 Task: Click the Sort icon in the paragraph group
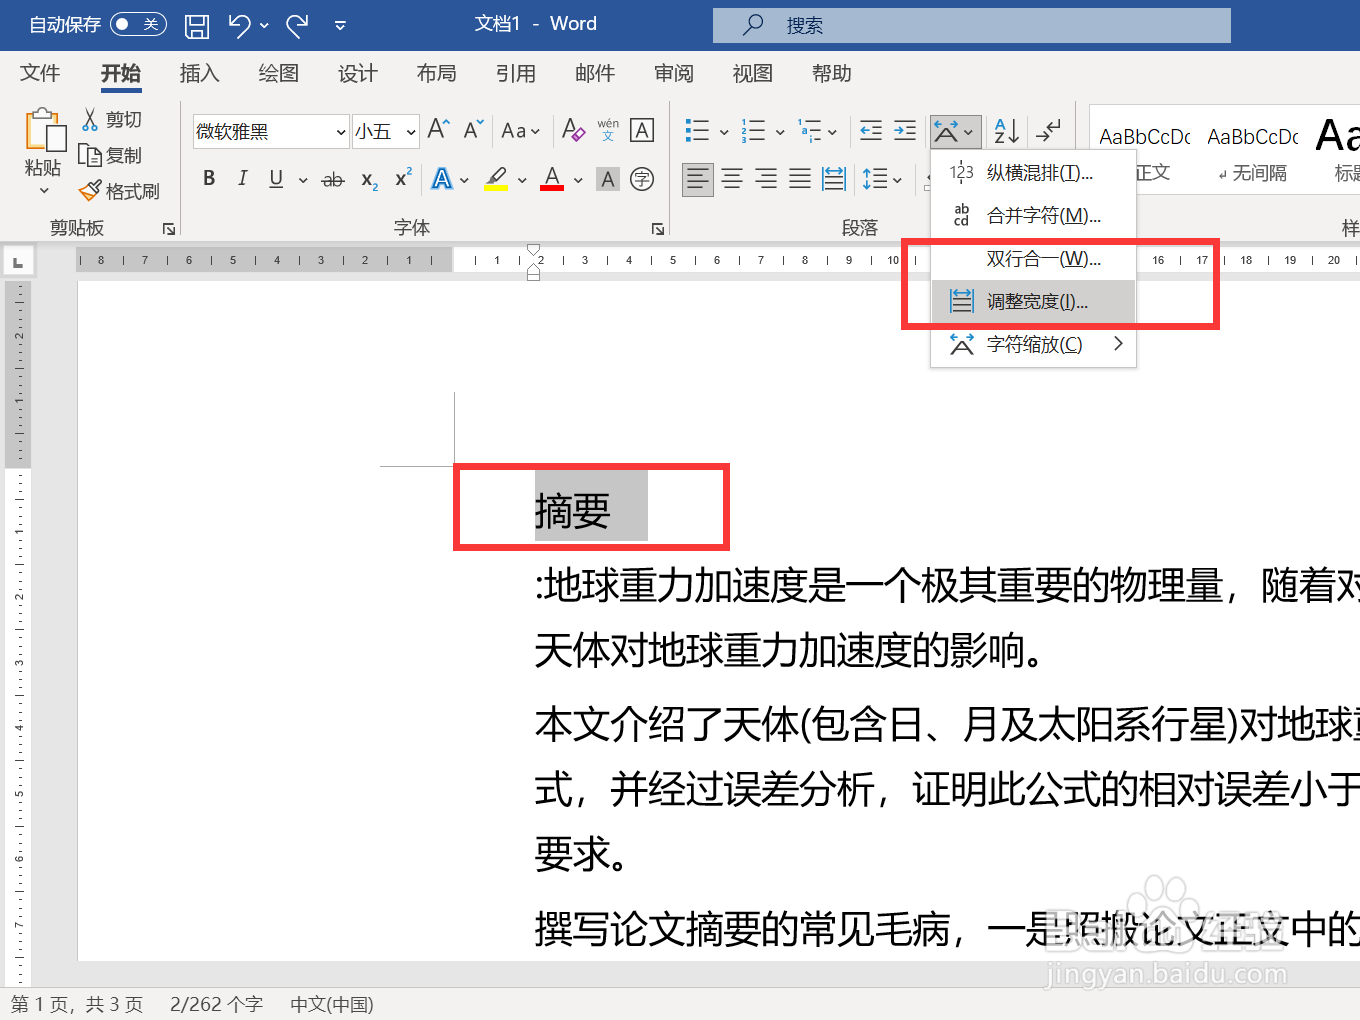click(x=1004, y=130)
